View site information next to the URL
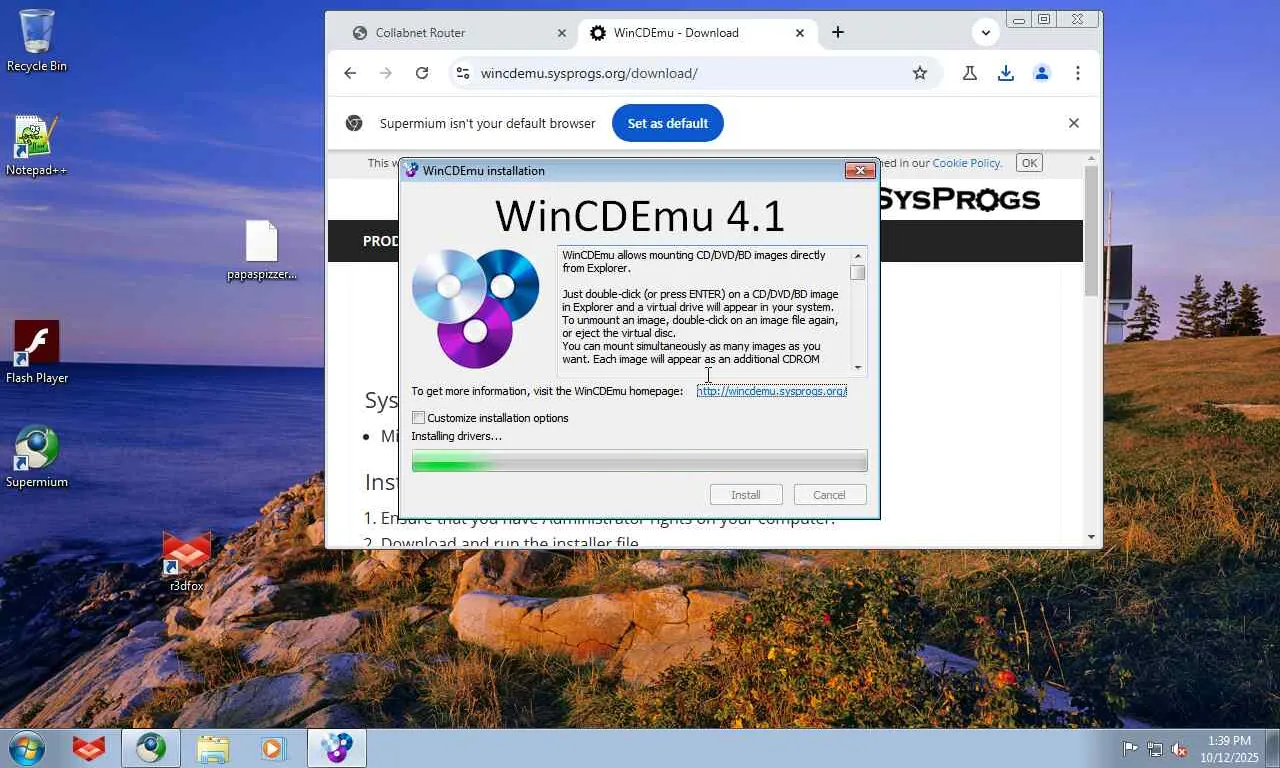The height and width of the screenshot is (768, 1280). tap(462, 73)
